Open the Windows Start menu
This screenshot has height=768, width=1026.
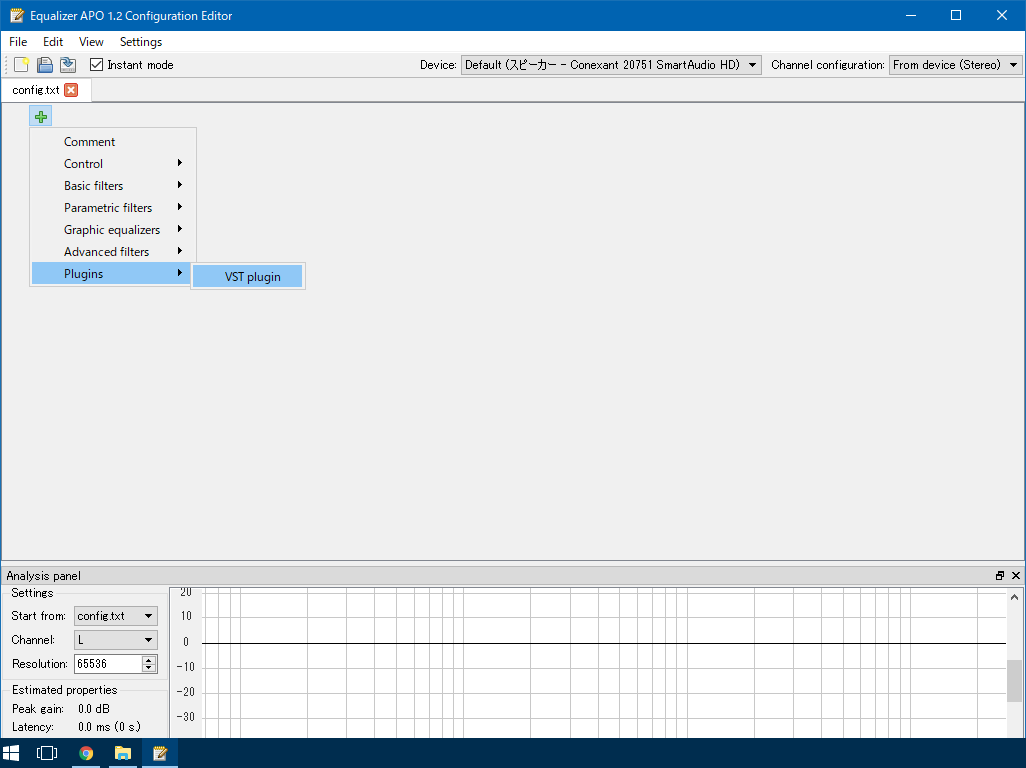(11, 753)
